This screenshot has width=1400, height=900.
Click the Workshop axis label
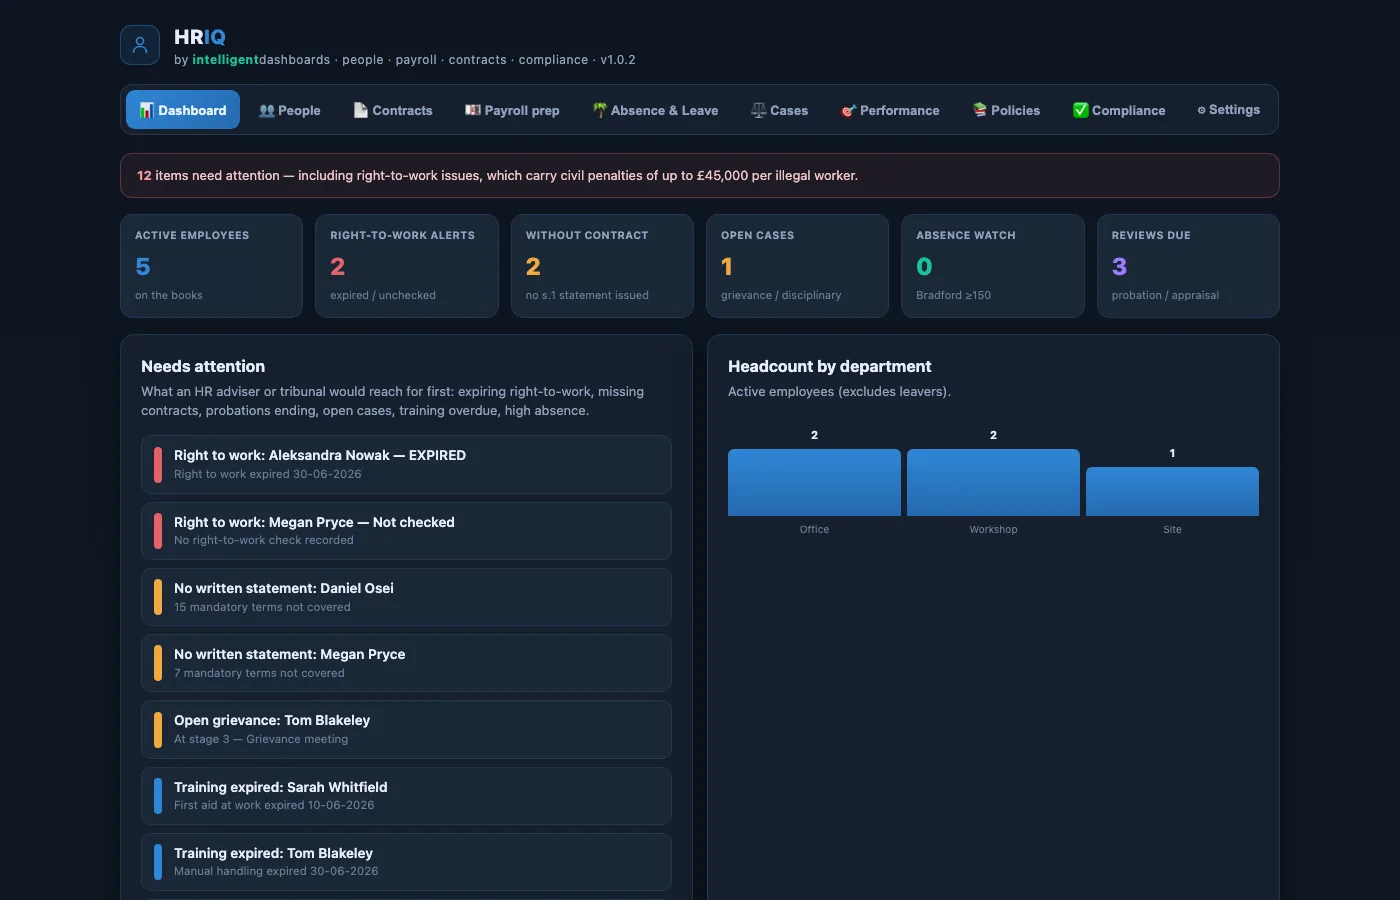pos(993,529)
